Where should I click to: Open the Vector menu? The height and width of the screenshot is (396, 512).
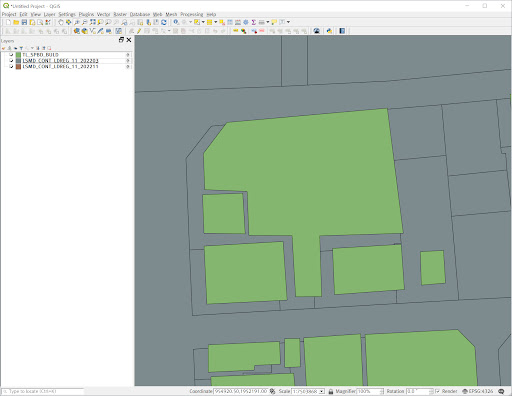click(103, 14)
